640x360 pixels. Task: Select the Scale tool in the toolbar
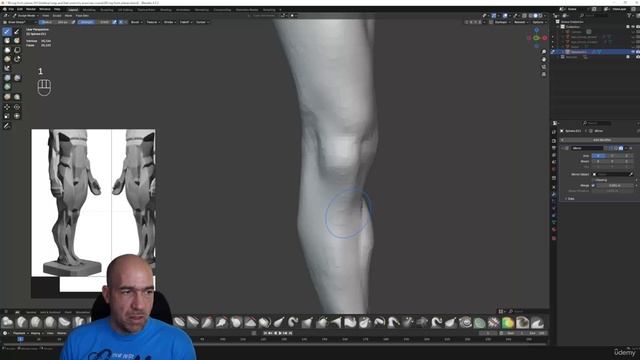7,116
